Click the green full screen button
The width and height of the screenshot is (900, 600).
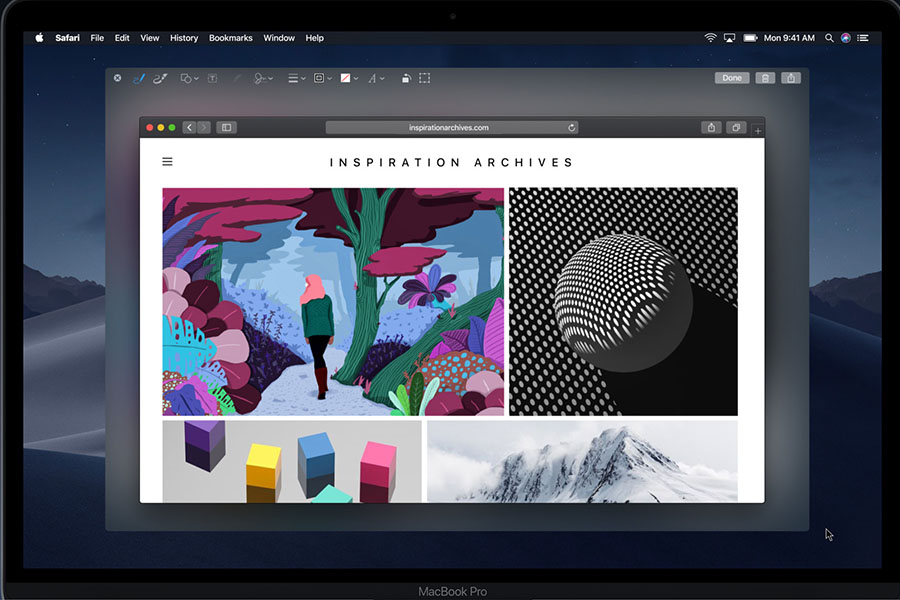[172, 127]
